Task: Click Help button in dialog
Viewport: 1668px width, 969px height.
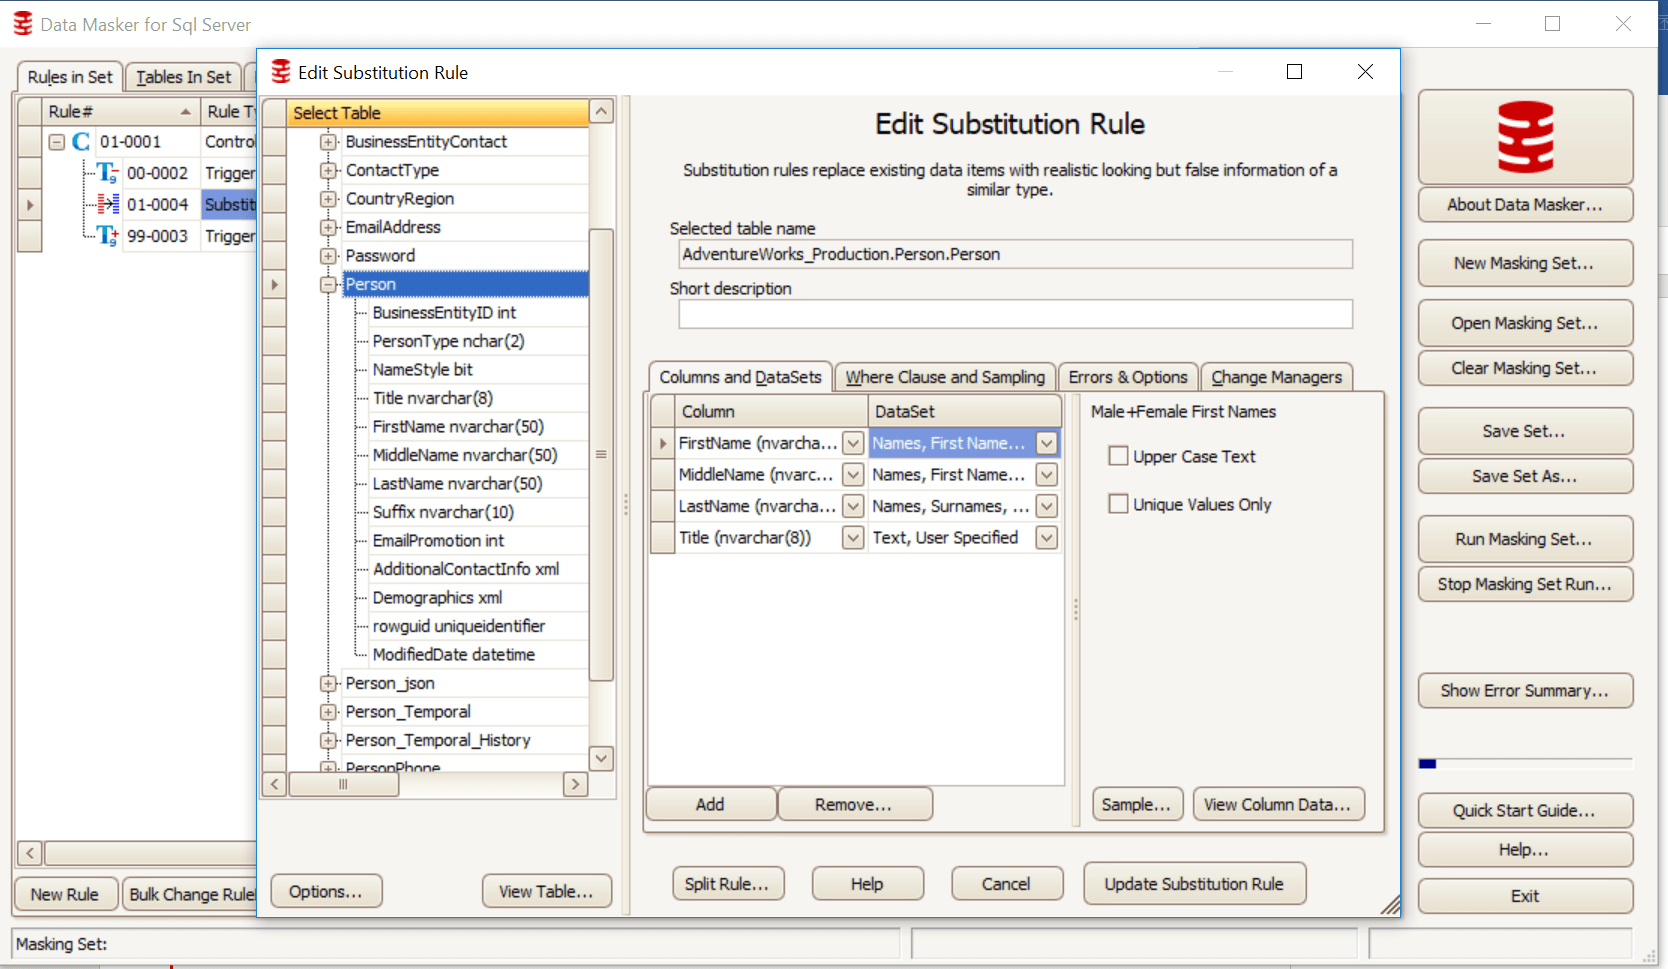Action: [x=867, y=884]
